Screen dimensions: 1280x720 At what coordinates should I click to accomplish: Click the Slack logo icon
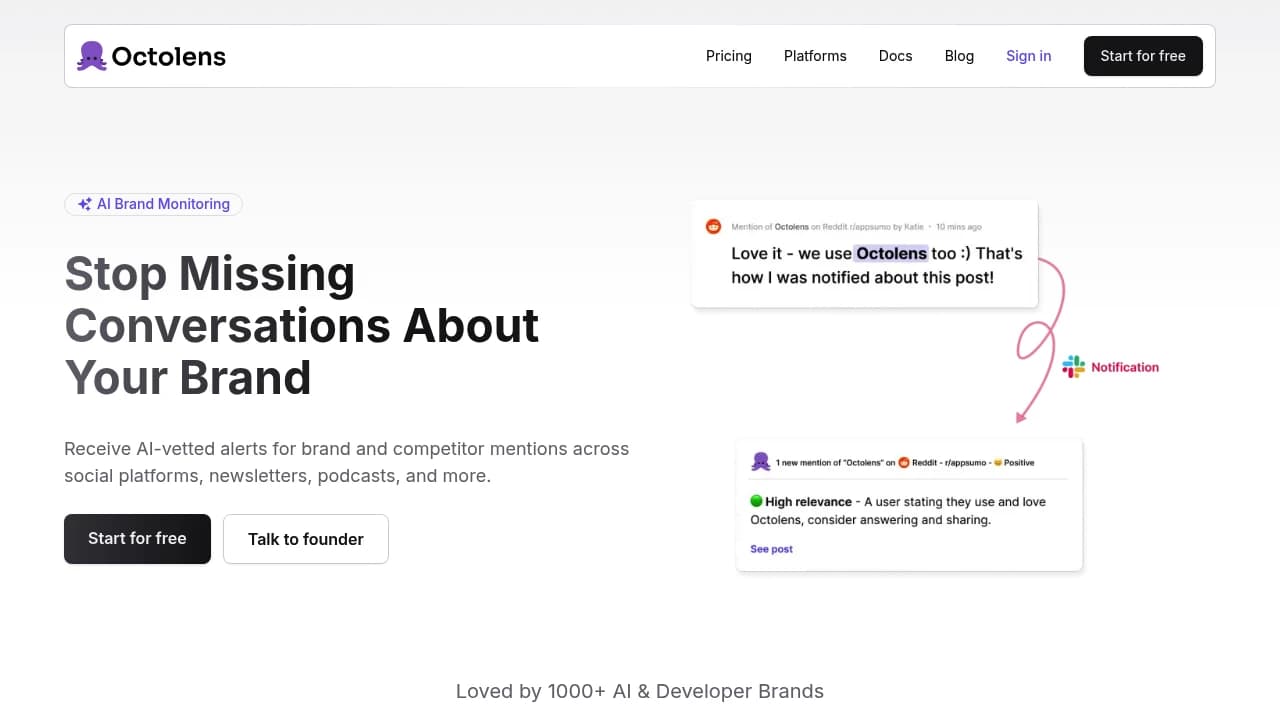1074,367
